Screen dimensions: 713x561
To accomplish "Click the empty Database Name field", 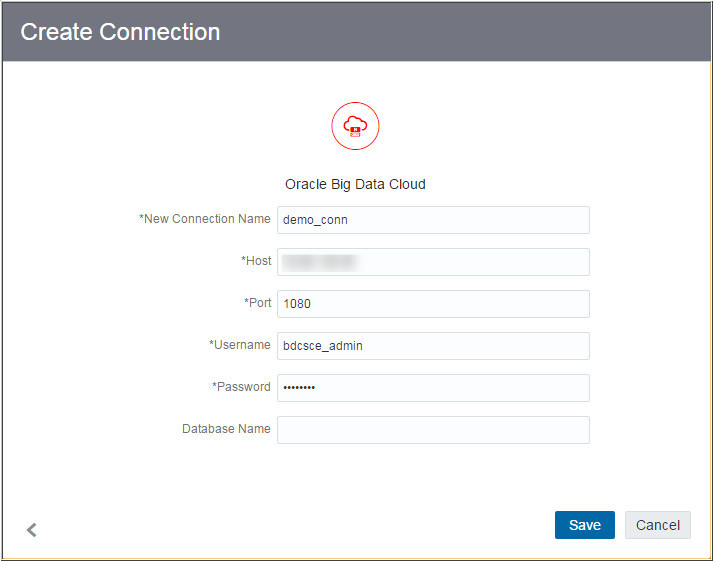I will click(x=433, y=430).
